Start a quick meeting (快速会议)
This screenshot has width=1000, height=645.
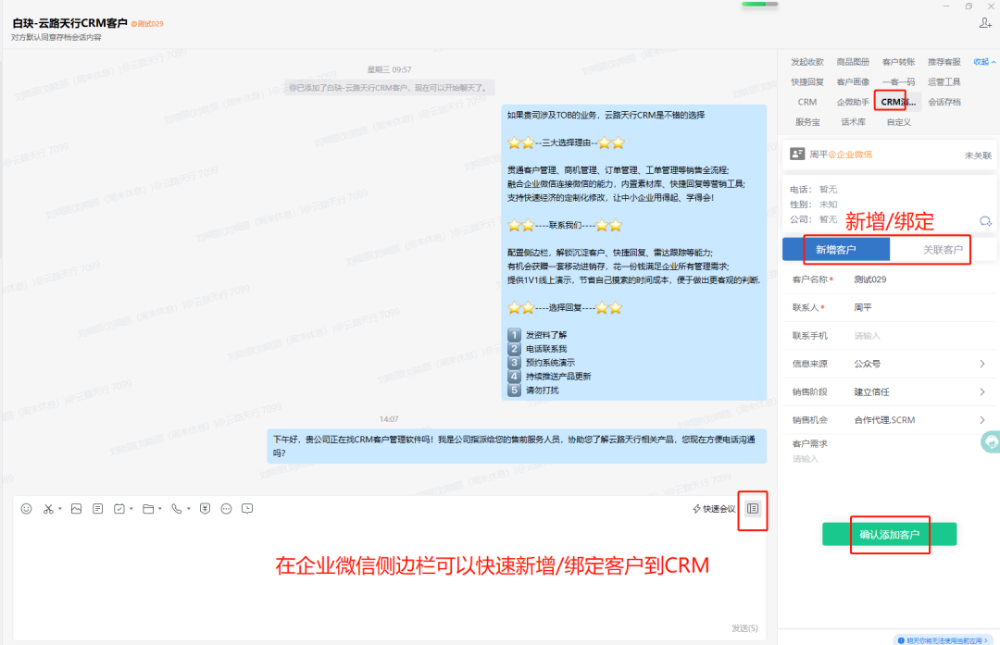714,508
